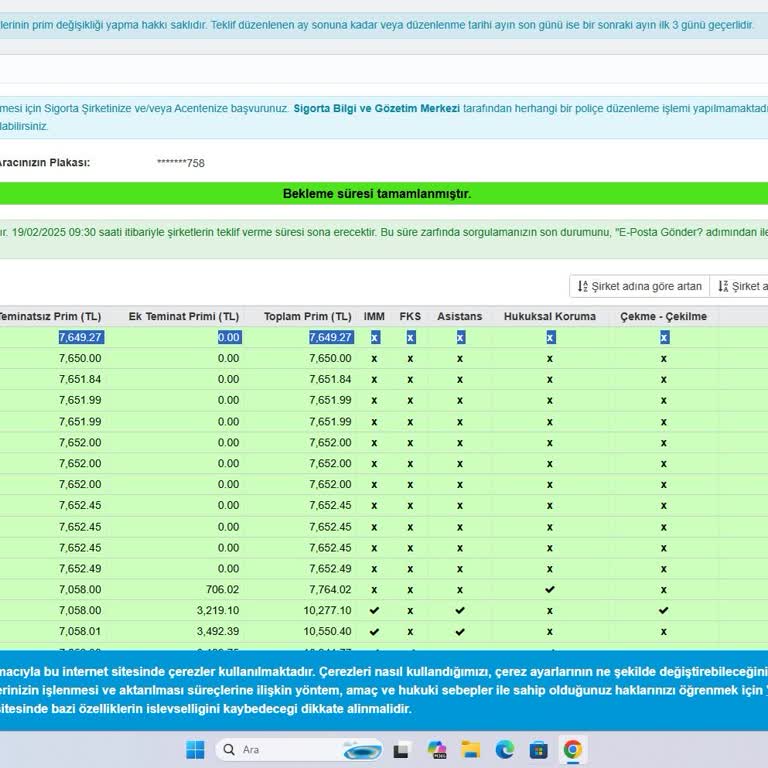Viewport: 768px width, 768px height.
Task: Click the IMM column header
Action: (x=374, y=316)
